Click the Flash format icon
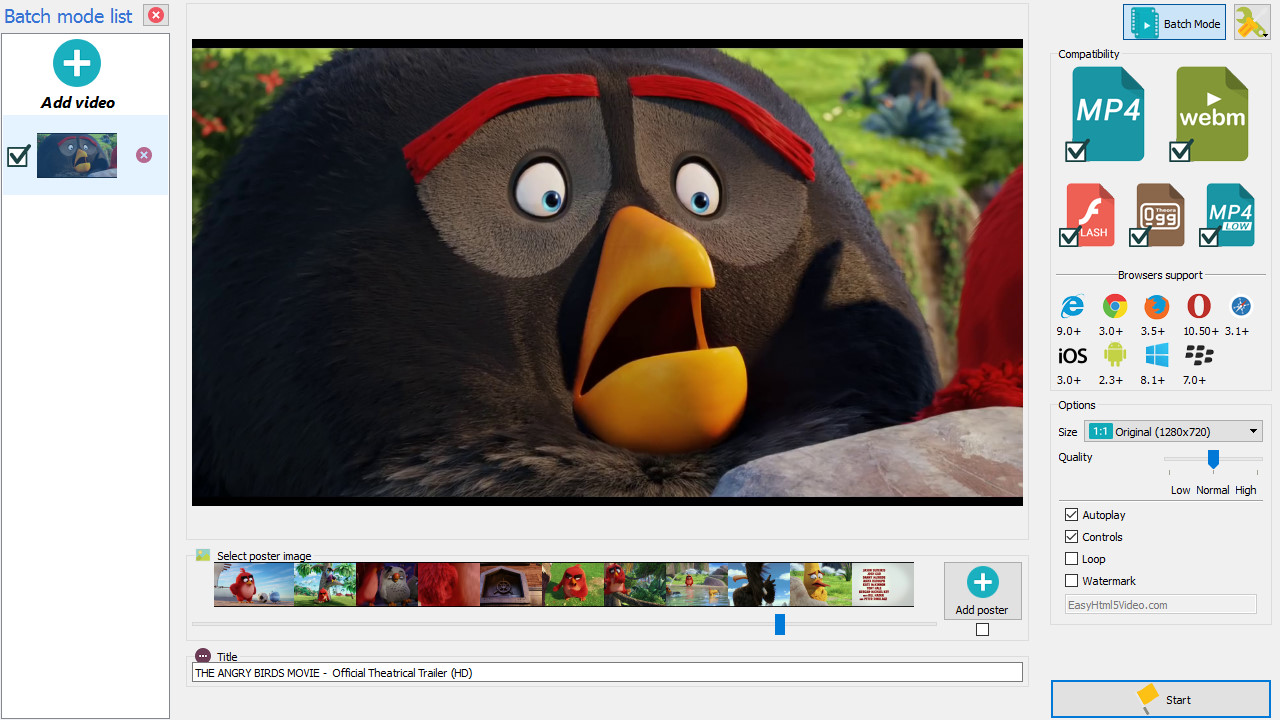Screen dimensions: 1280x720 1091,213
